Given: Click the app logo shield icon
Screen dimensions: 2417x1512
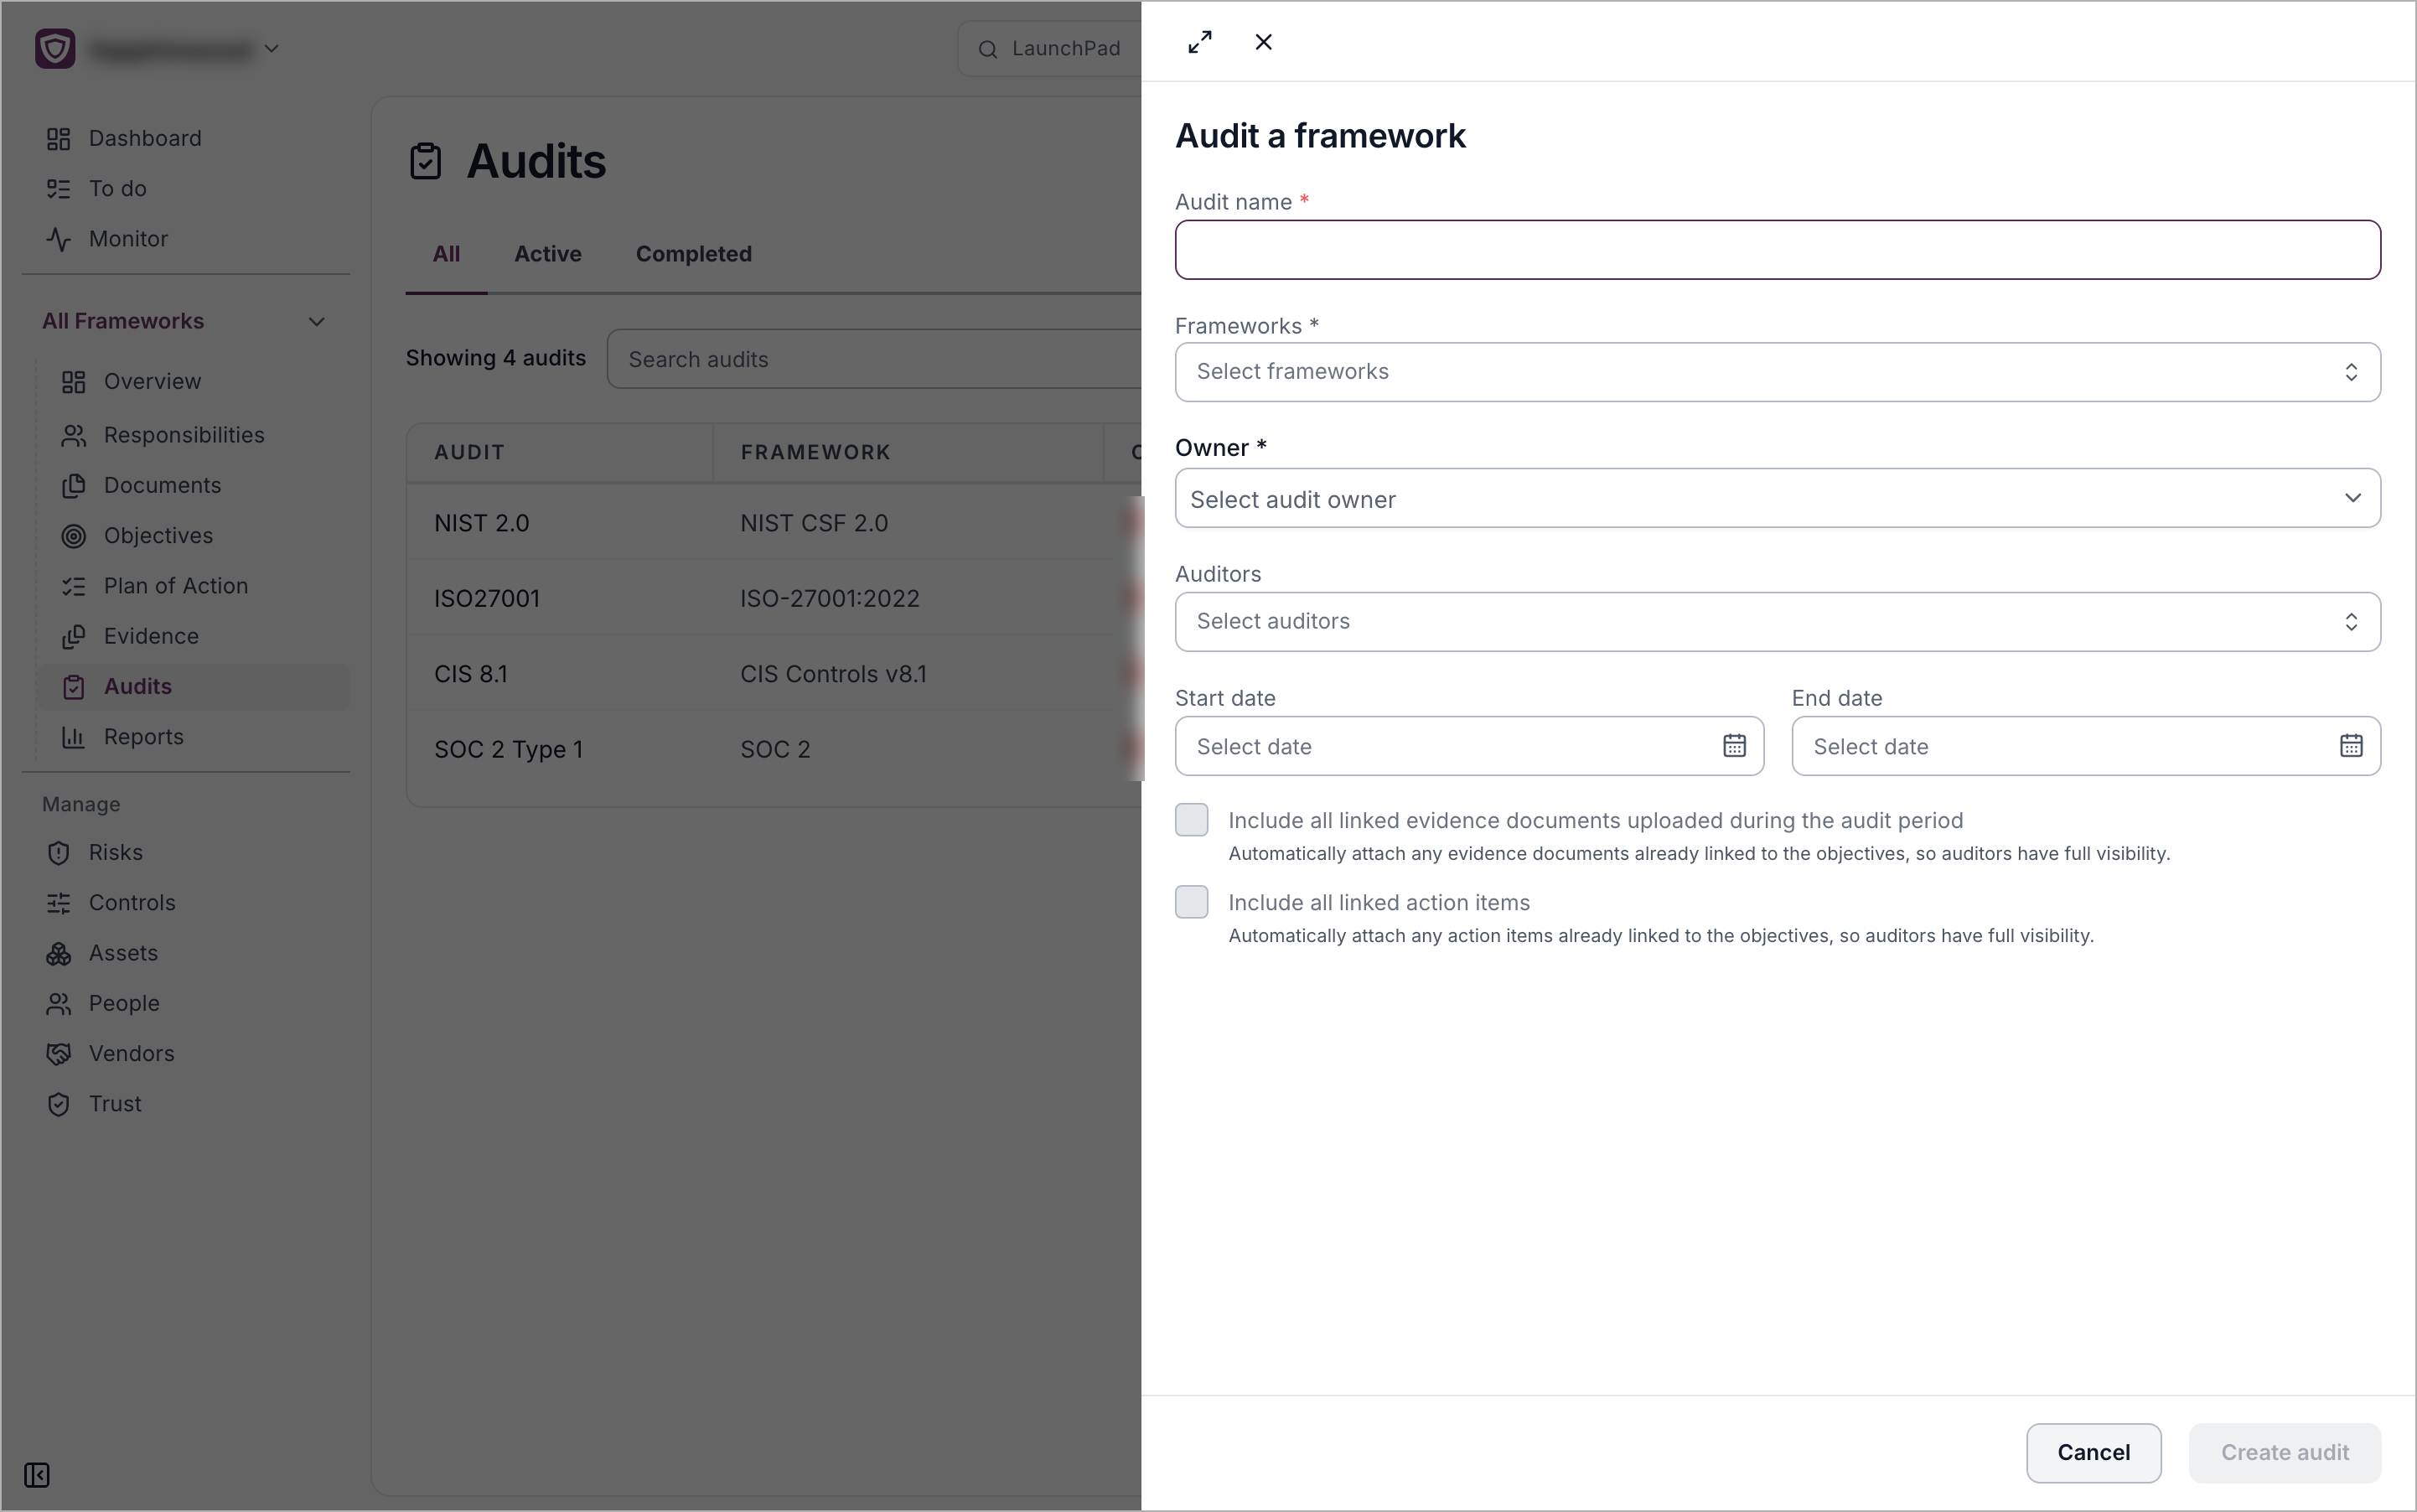Looking at the screenshot, I should pos(55,48).
